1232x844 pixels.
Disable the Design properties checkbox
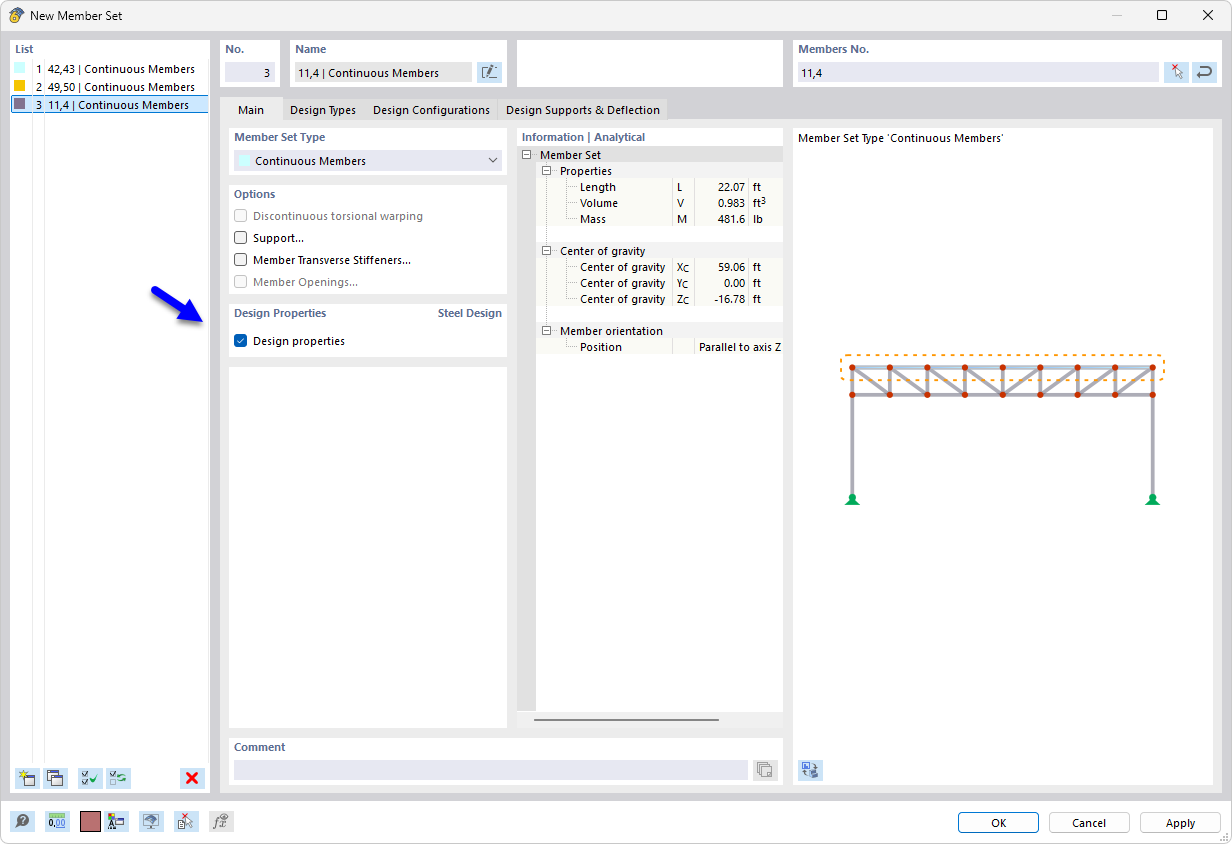pyautogui.click(x=240, y=340)
